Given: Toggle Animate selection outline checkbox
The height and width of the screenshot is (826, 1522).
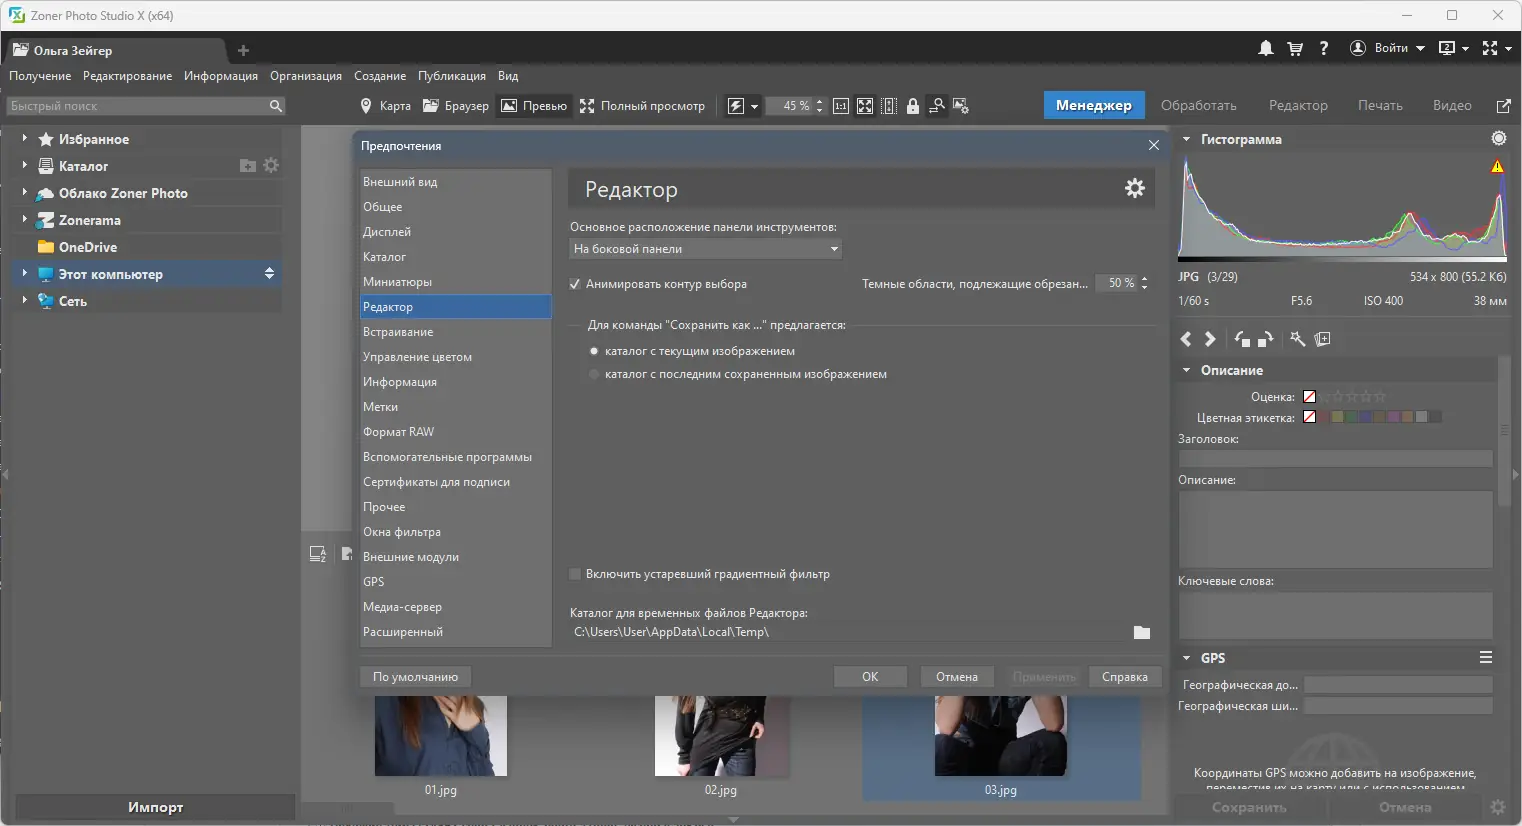Looking at the screenshot, I should tap(575, 284).
